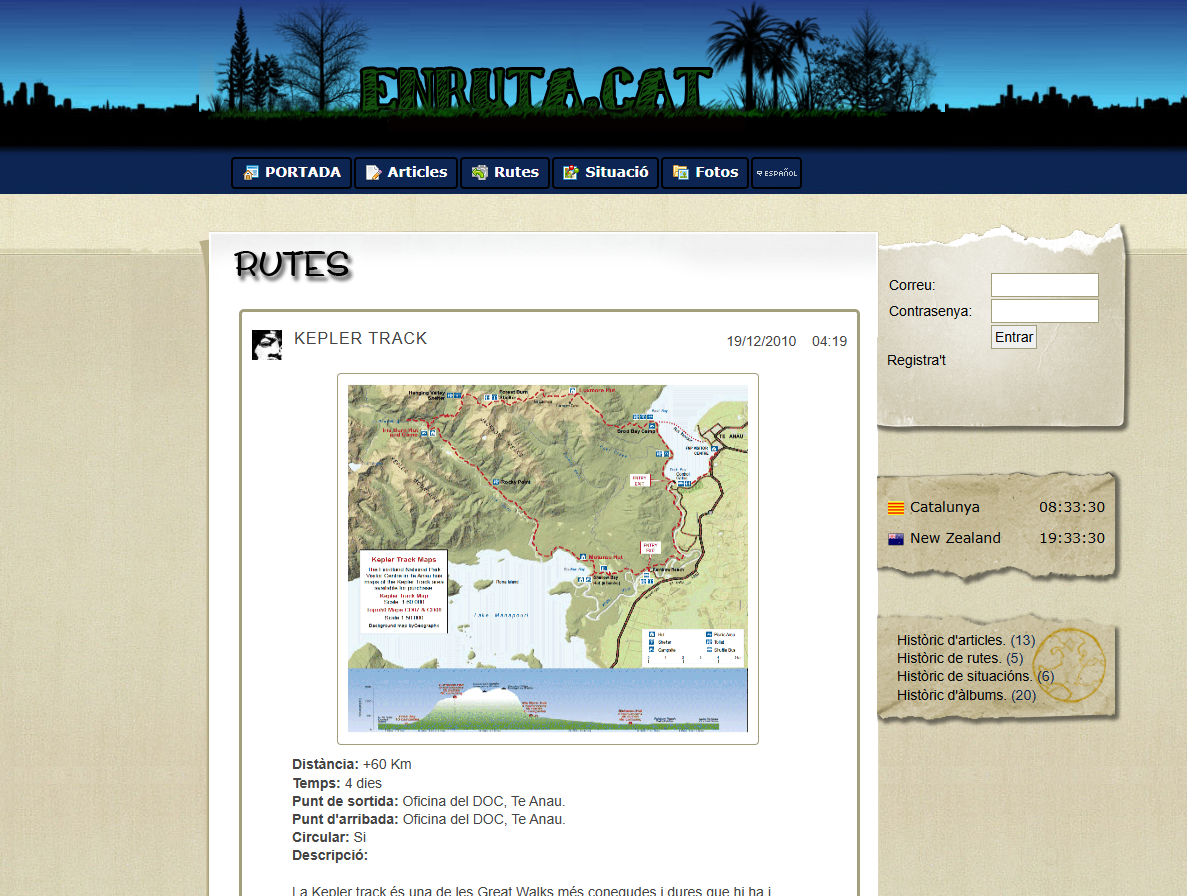
Task: Switch language to Español
Action: (x=776, y=173)
